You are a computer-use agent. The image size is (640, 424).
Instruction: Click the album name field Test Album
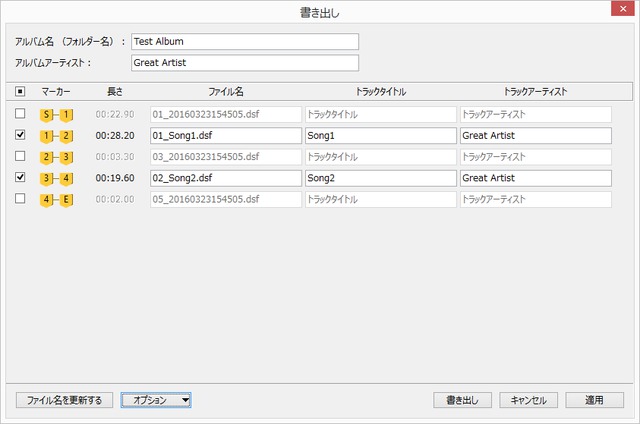coord(243,42)
